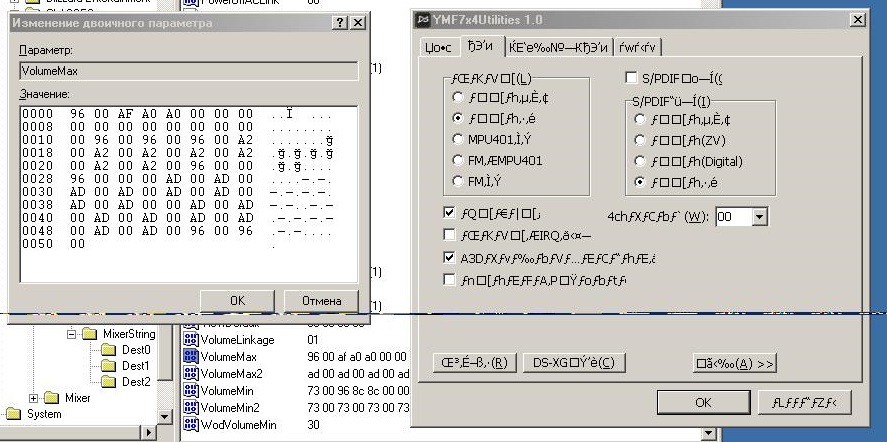This screenshot has height=442, width=887.
Task: Open the 4ch (W) combo box dropdown
Action: click(759, 217)
